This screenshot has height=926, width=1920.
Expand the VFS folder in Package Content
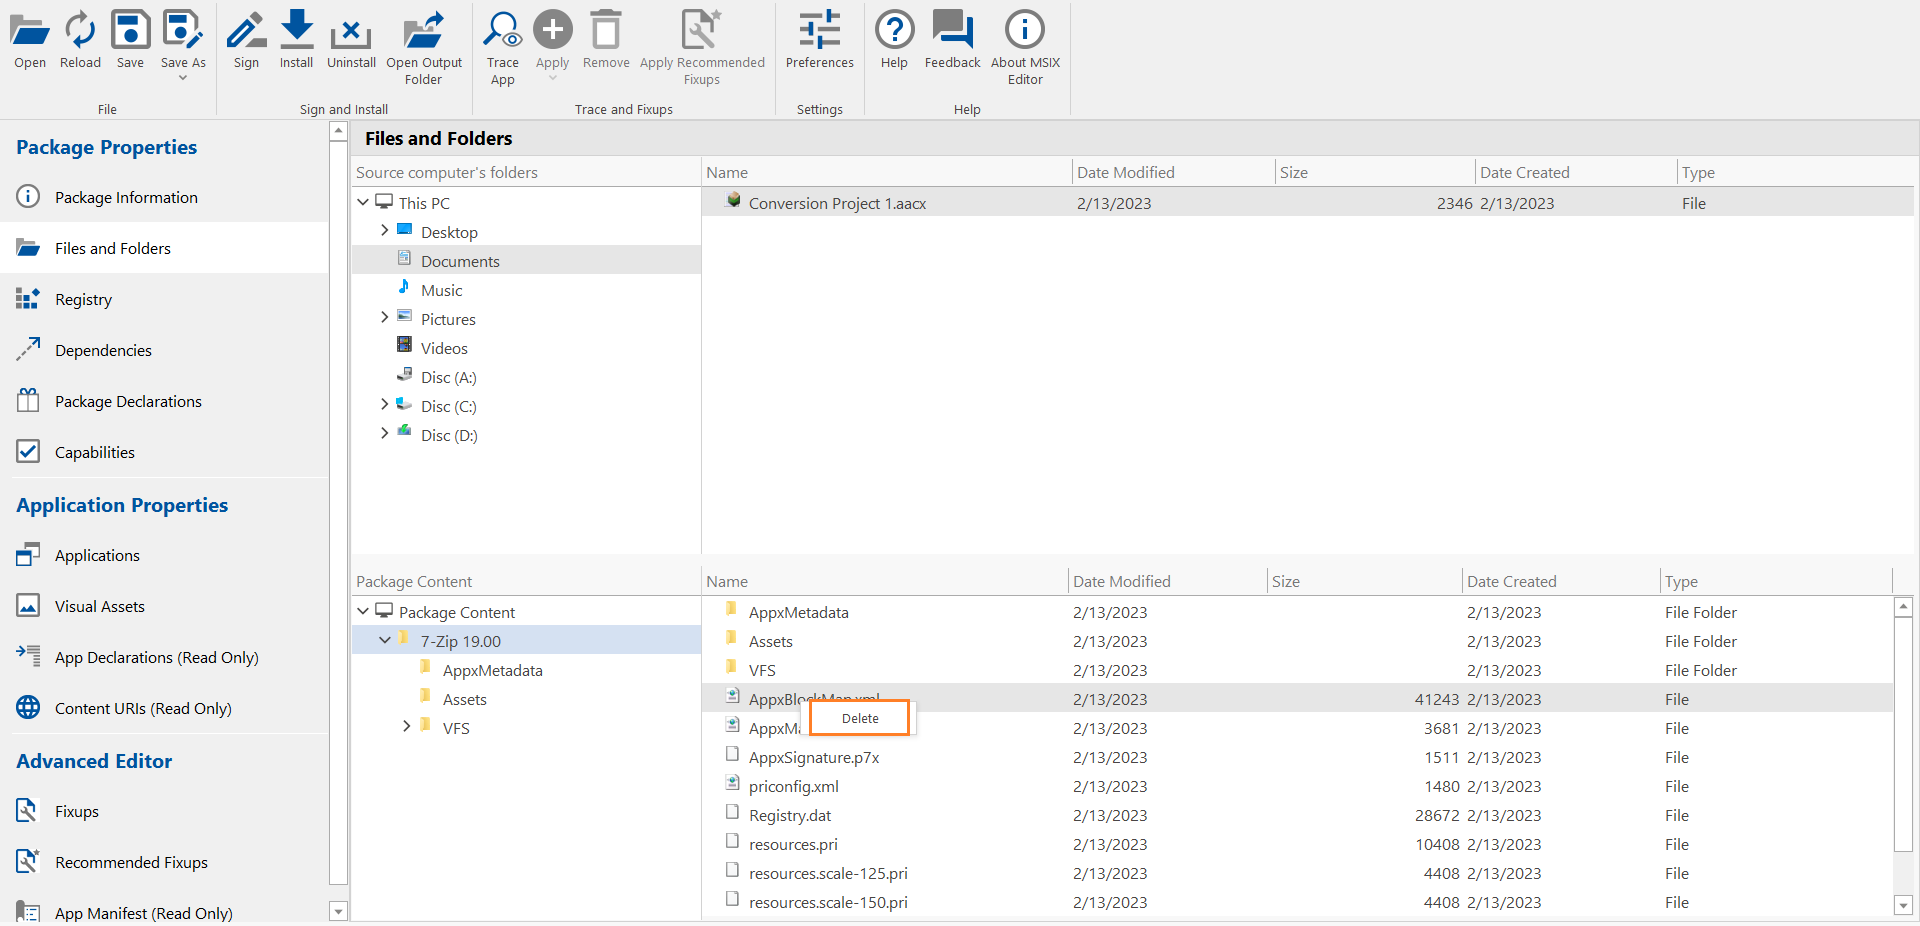406,727
